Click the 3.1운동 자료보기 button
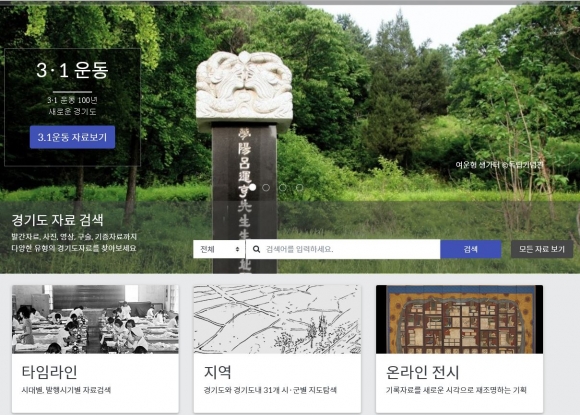The height and width of the screenshot is (415, 580). [x=72, y=137]
